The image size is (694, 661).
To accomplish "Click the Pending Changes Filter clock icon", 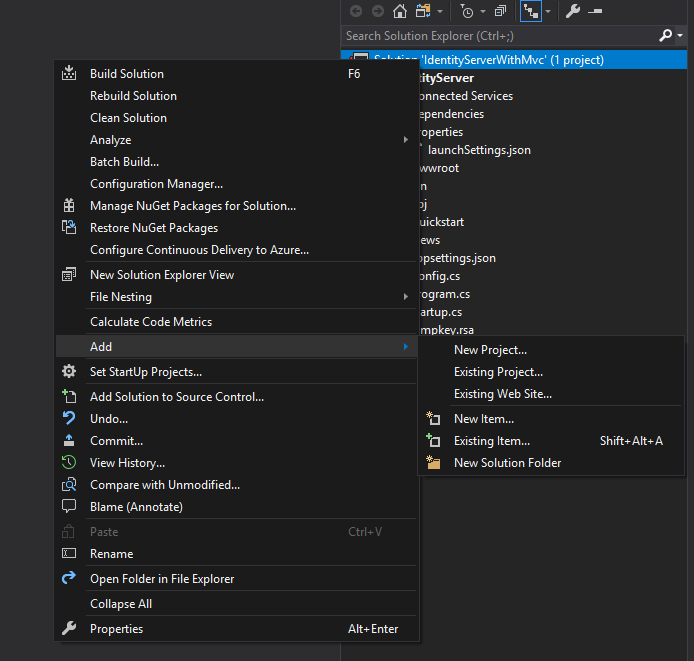I will pos(467,12).
